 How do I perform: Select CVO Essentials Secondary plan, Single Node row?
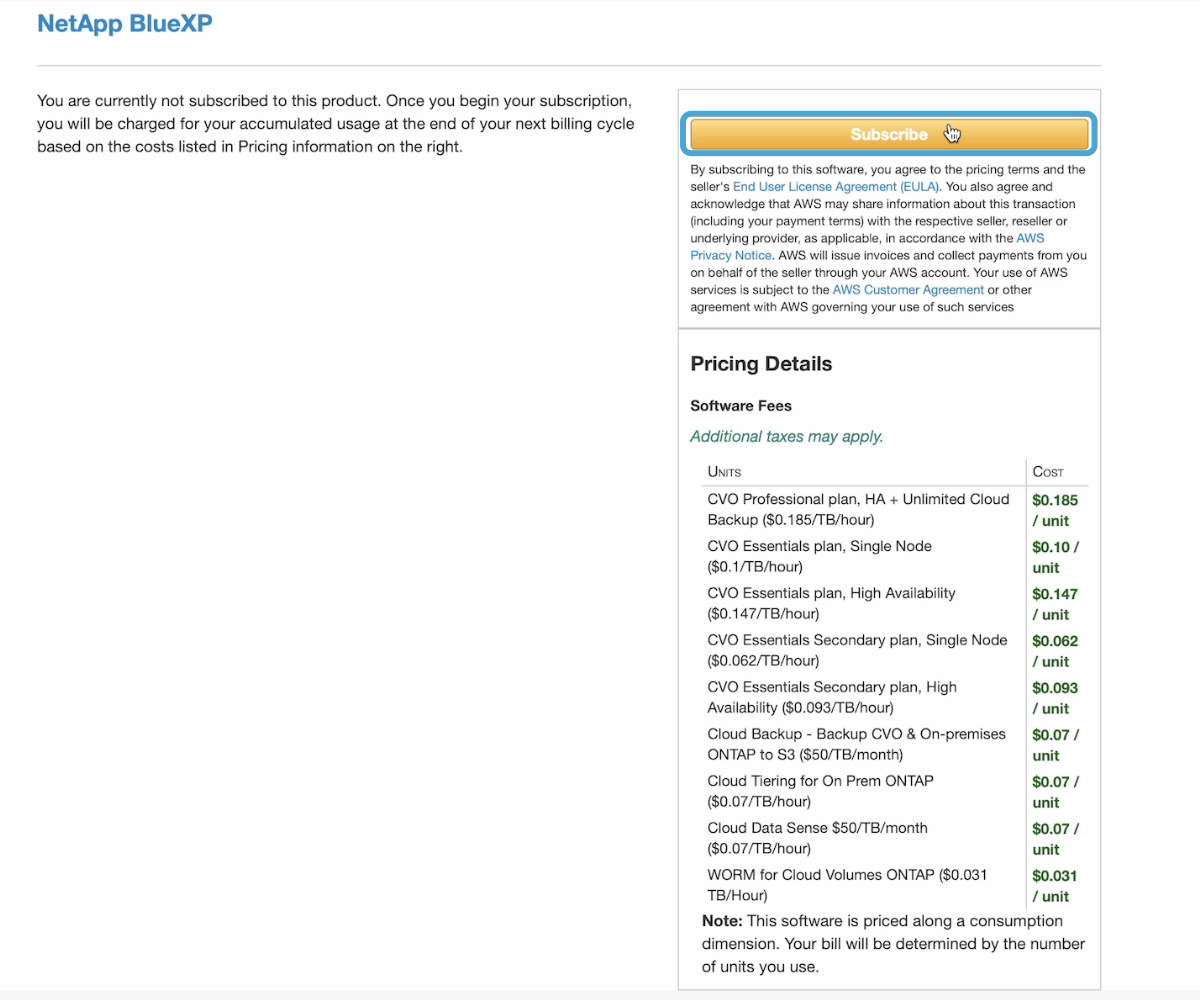[857, 651]
